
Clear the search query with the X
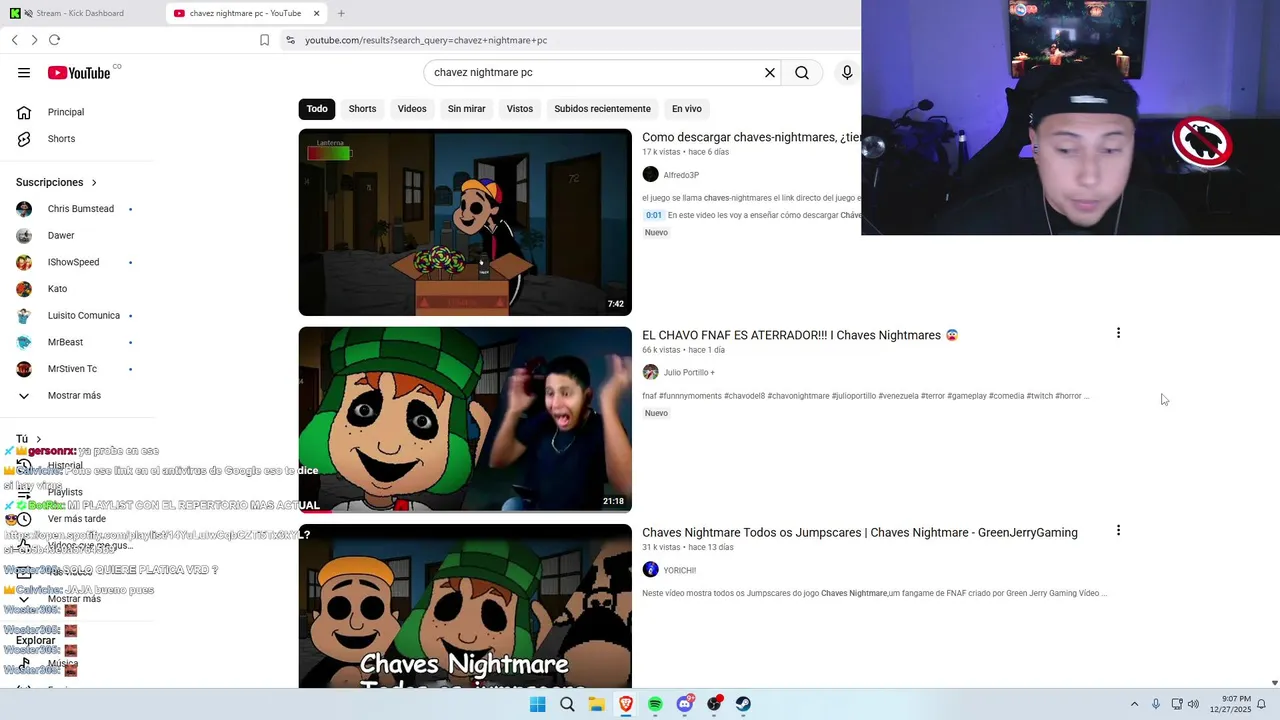(x=770, y=72)
